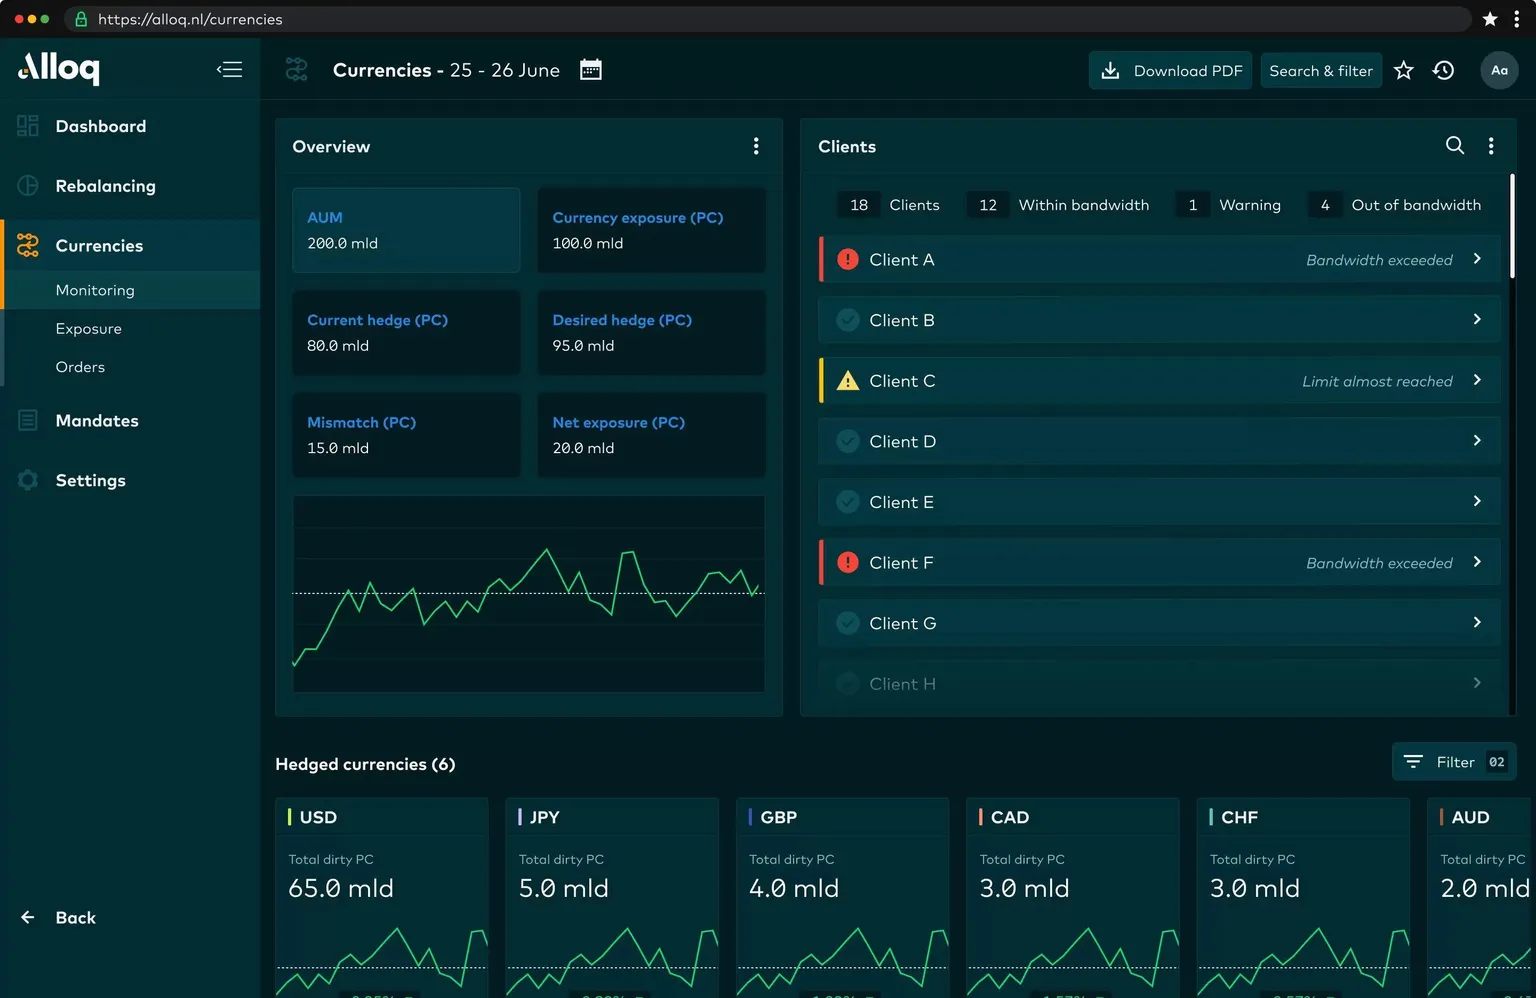This screenshot has width=1536, height=998.
Task: Expand Client G row chevron
Action: point(1477,623)
